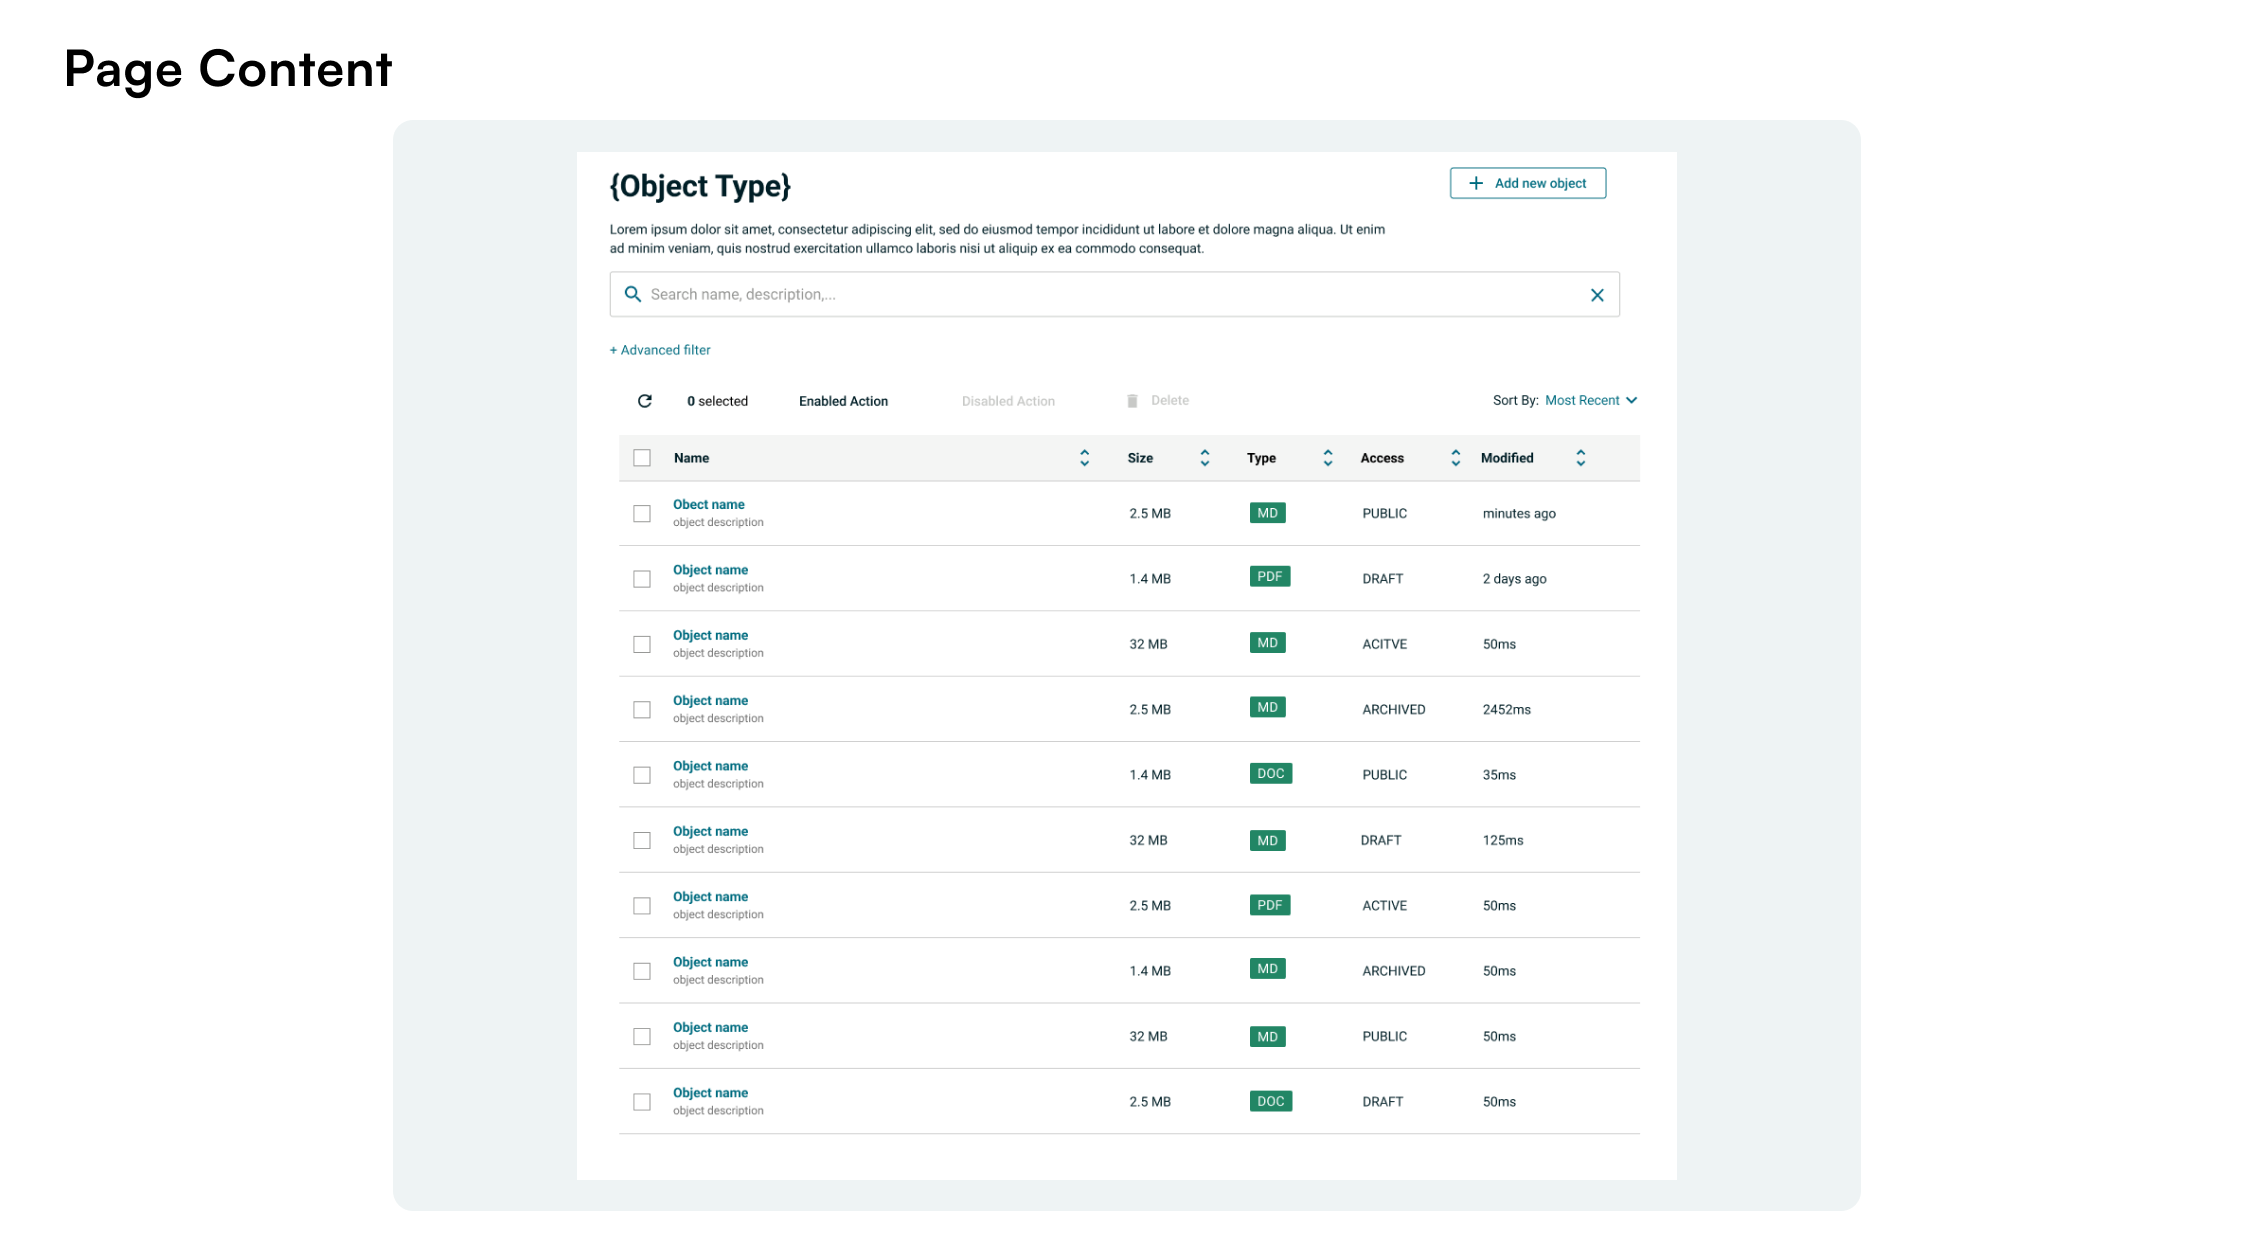Click the Type column sort arrows
The image size is (2248, 1245).
coord(1328,458)
